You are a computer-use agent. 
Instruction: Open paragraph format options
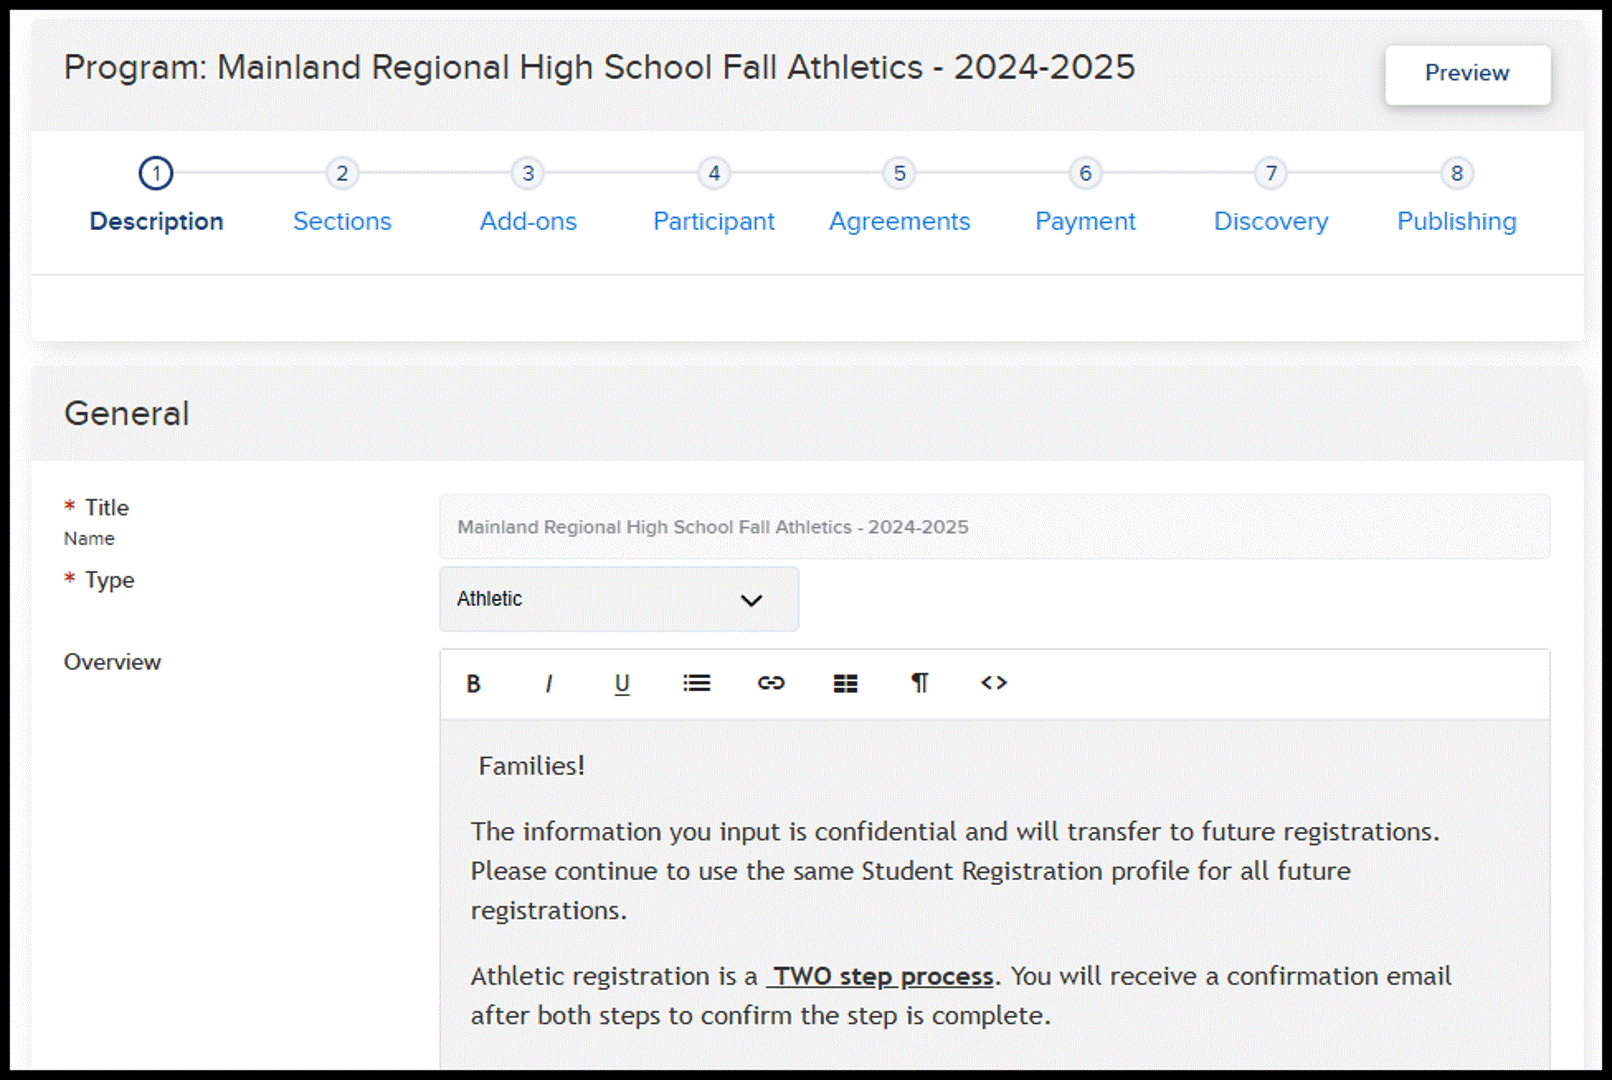coord(920,683)
